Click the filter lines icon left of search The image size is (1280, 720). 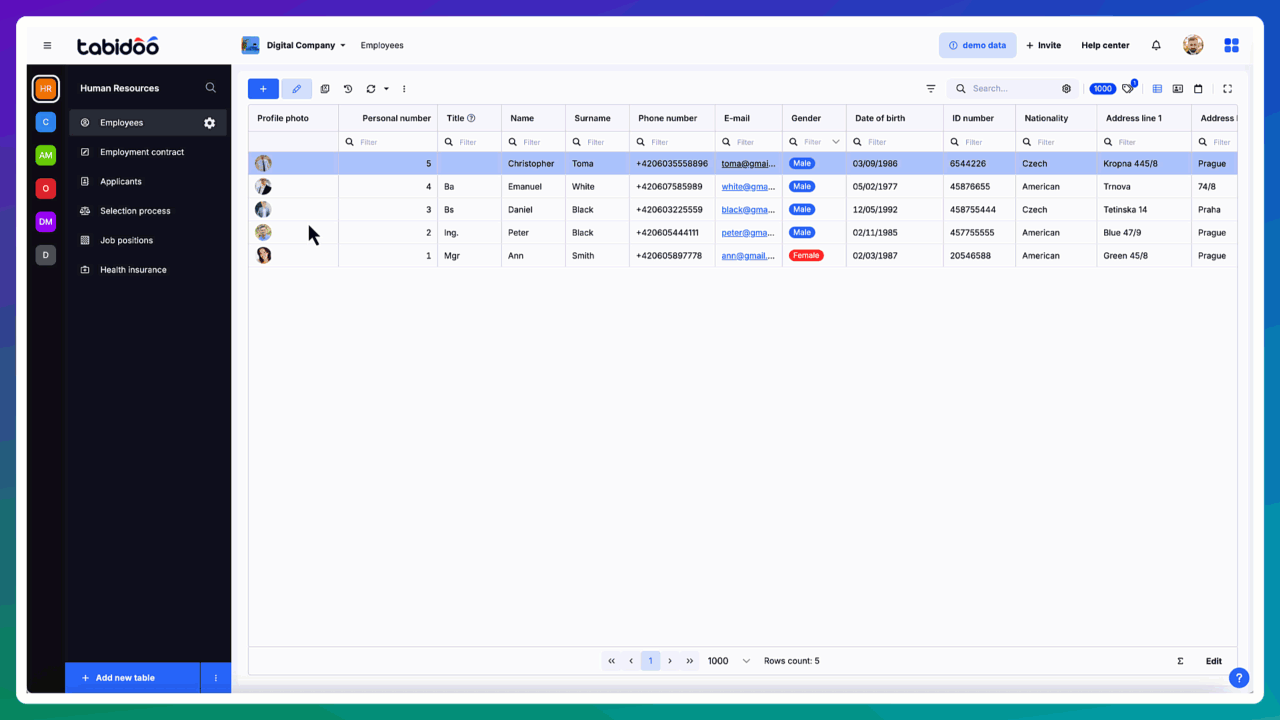click(931, 89)
